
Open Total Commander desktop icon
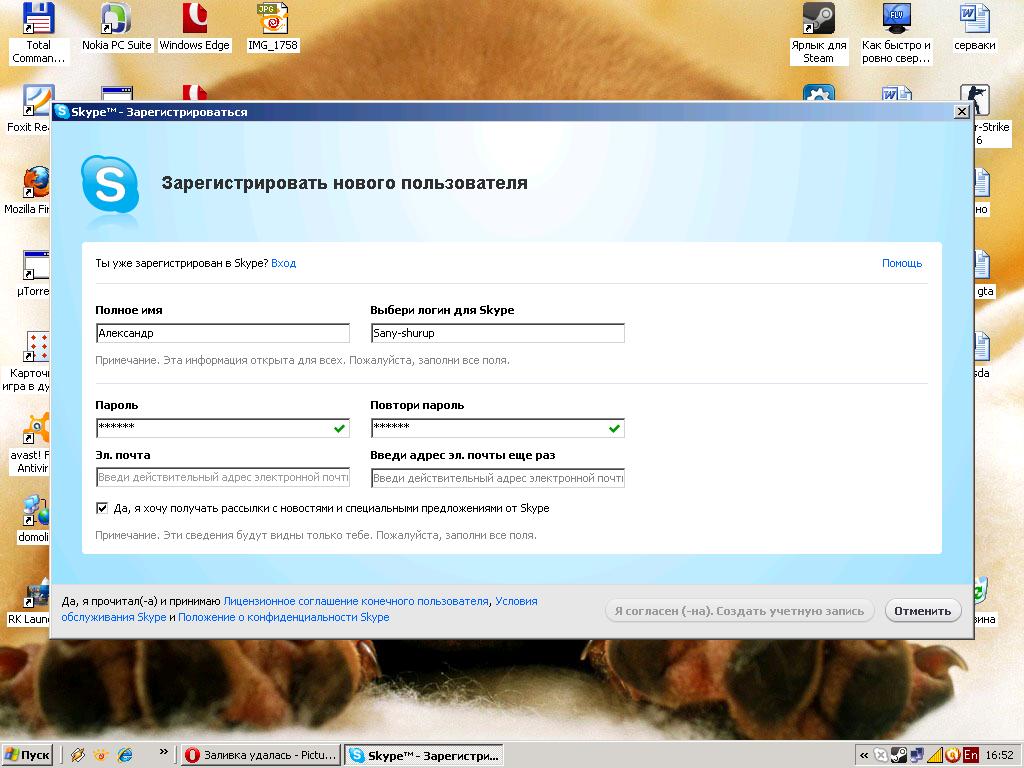(38, 33)
